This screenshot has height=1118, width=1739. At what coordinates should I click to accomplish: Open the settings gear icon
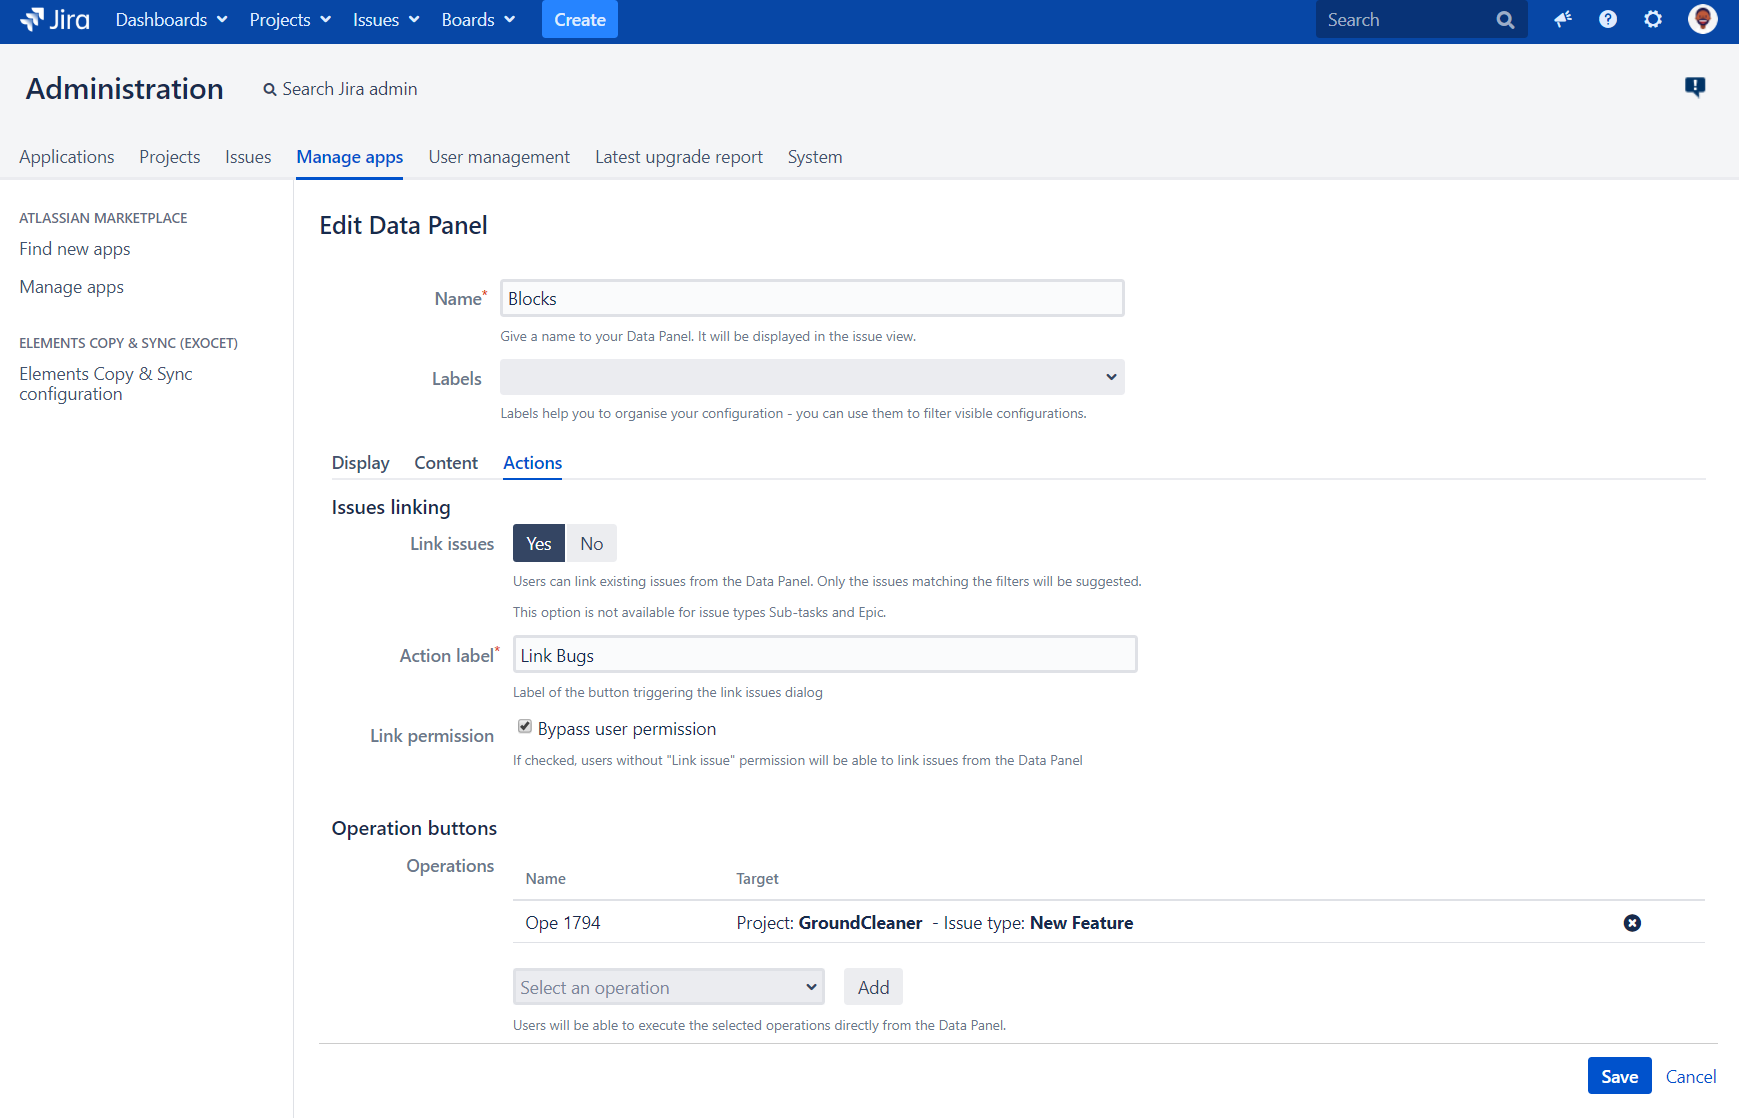(x=1653, y=20)
